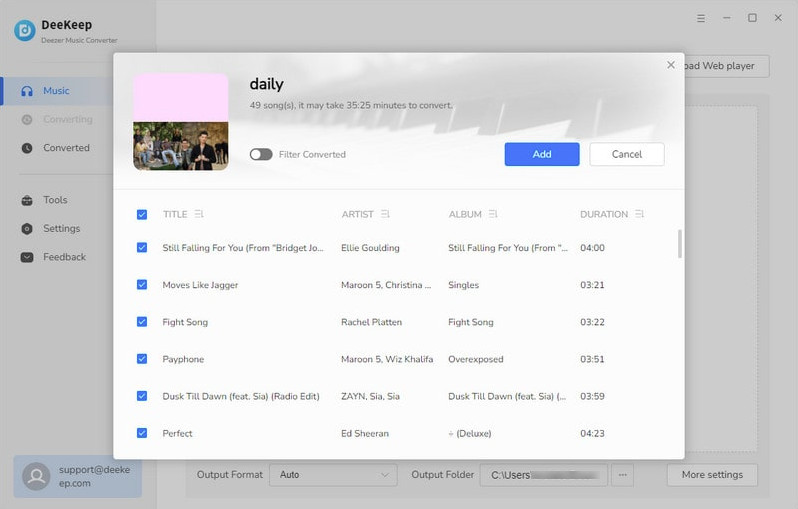Click the toolbox icon beside Tools
Screen dimensions: 798x509
coord(27,201)
